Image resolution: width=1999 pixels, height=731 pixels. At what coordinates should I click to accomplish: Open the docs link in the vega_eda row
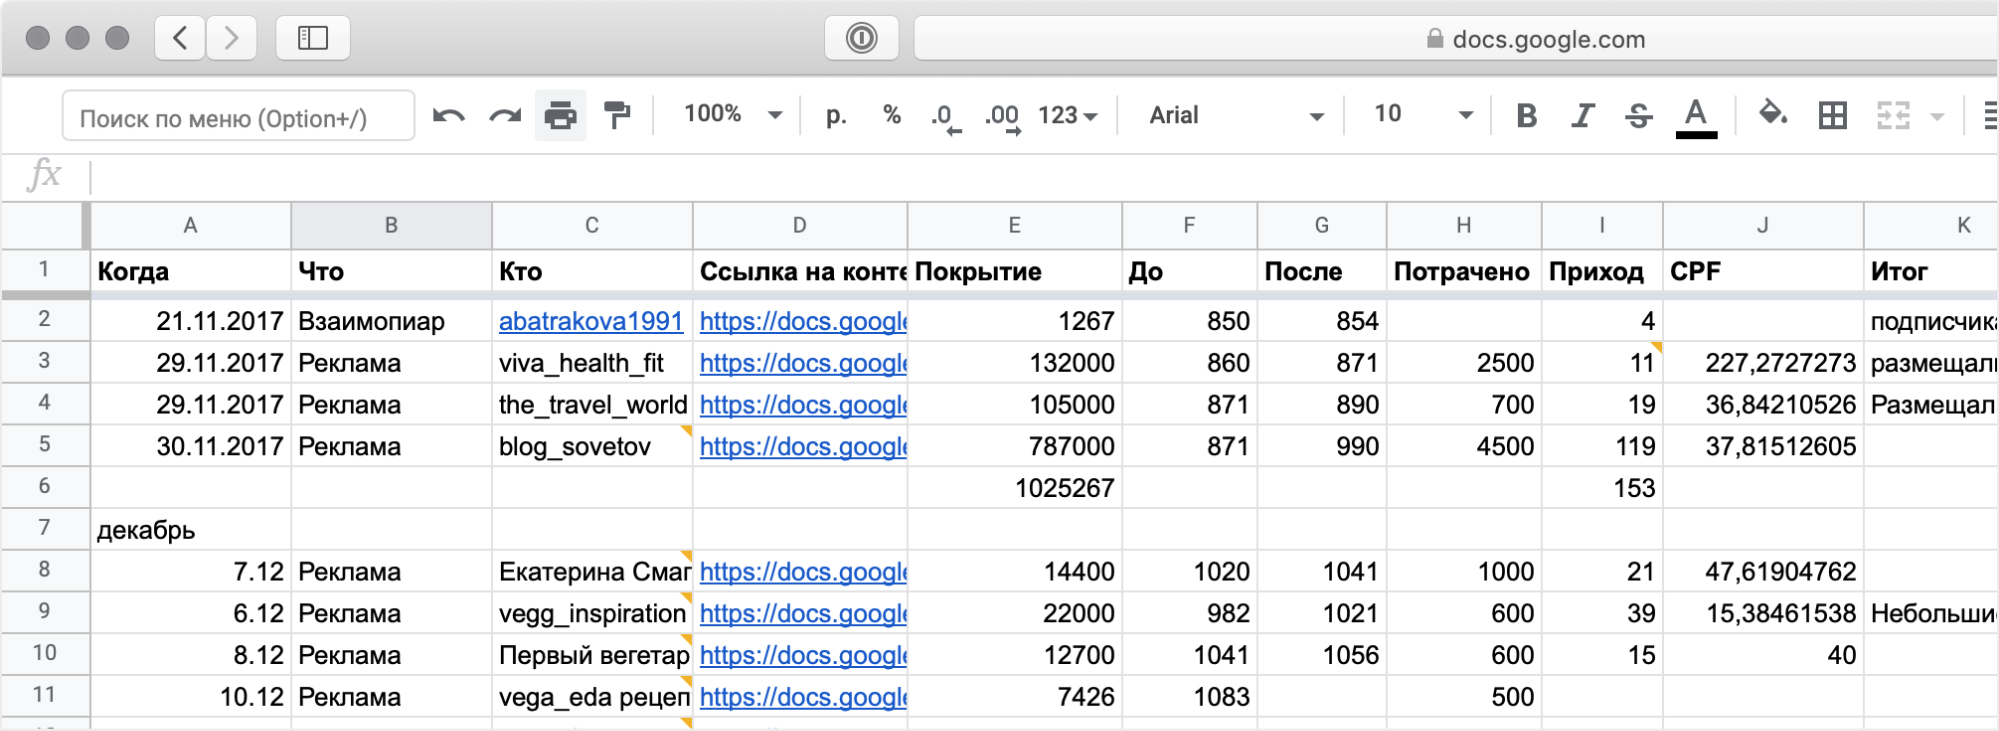click(803, 697)
